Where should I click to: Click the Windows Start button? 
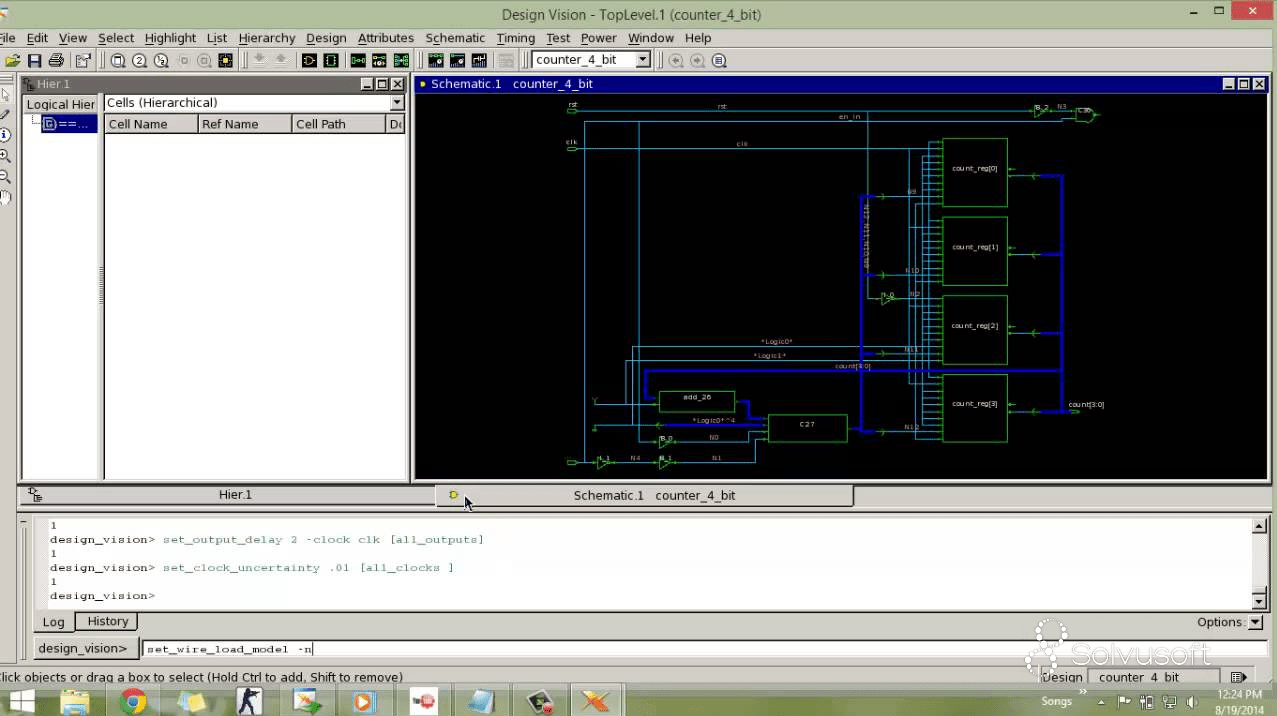21,701
